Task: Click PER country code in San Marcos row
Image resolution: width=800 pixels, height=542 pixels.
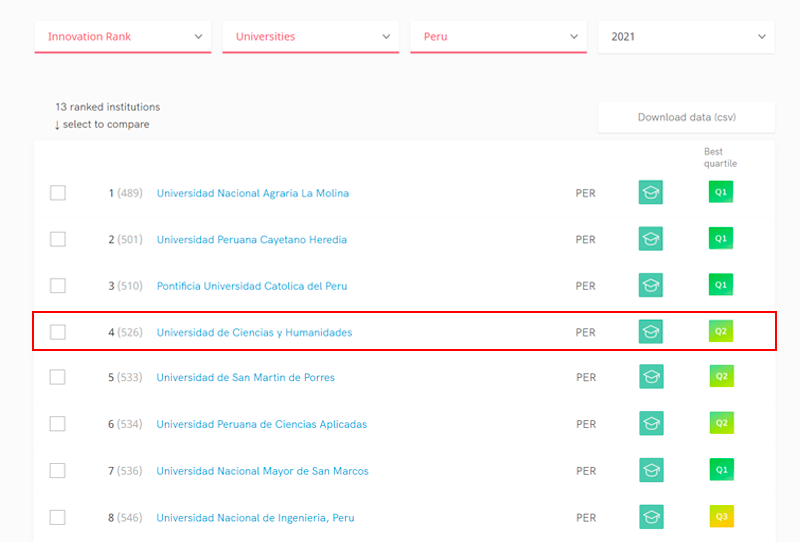Action: [586, 471]
